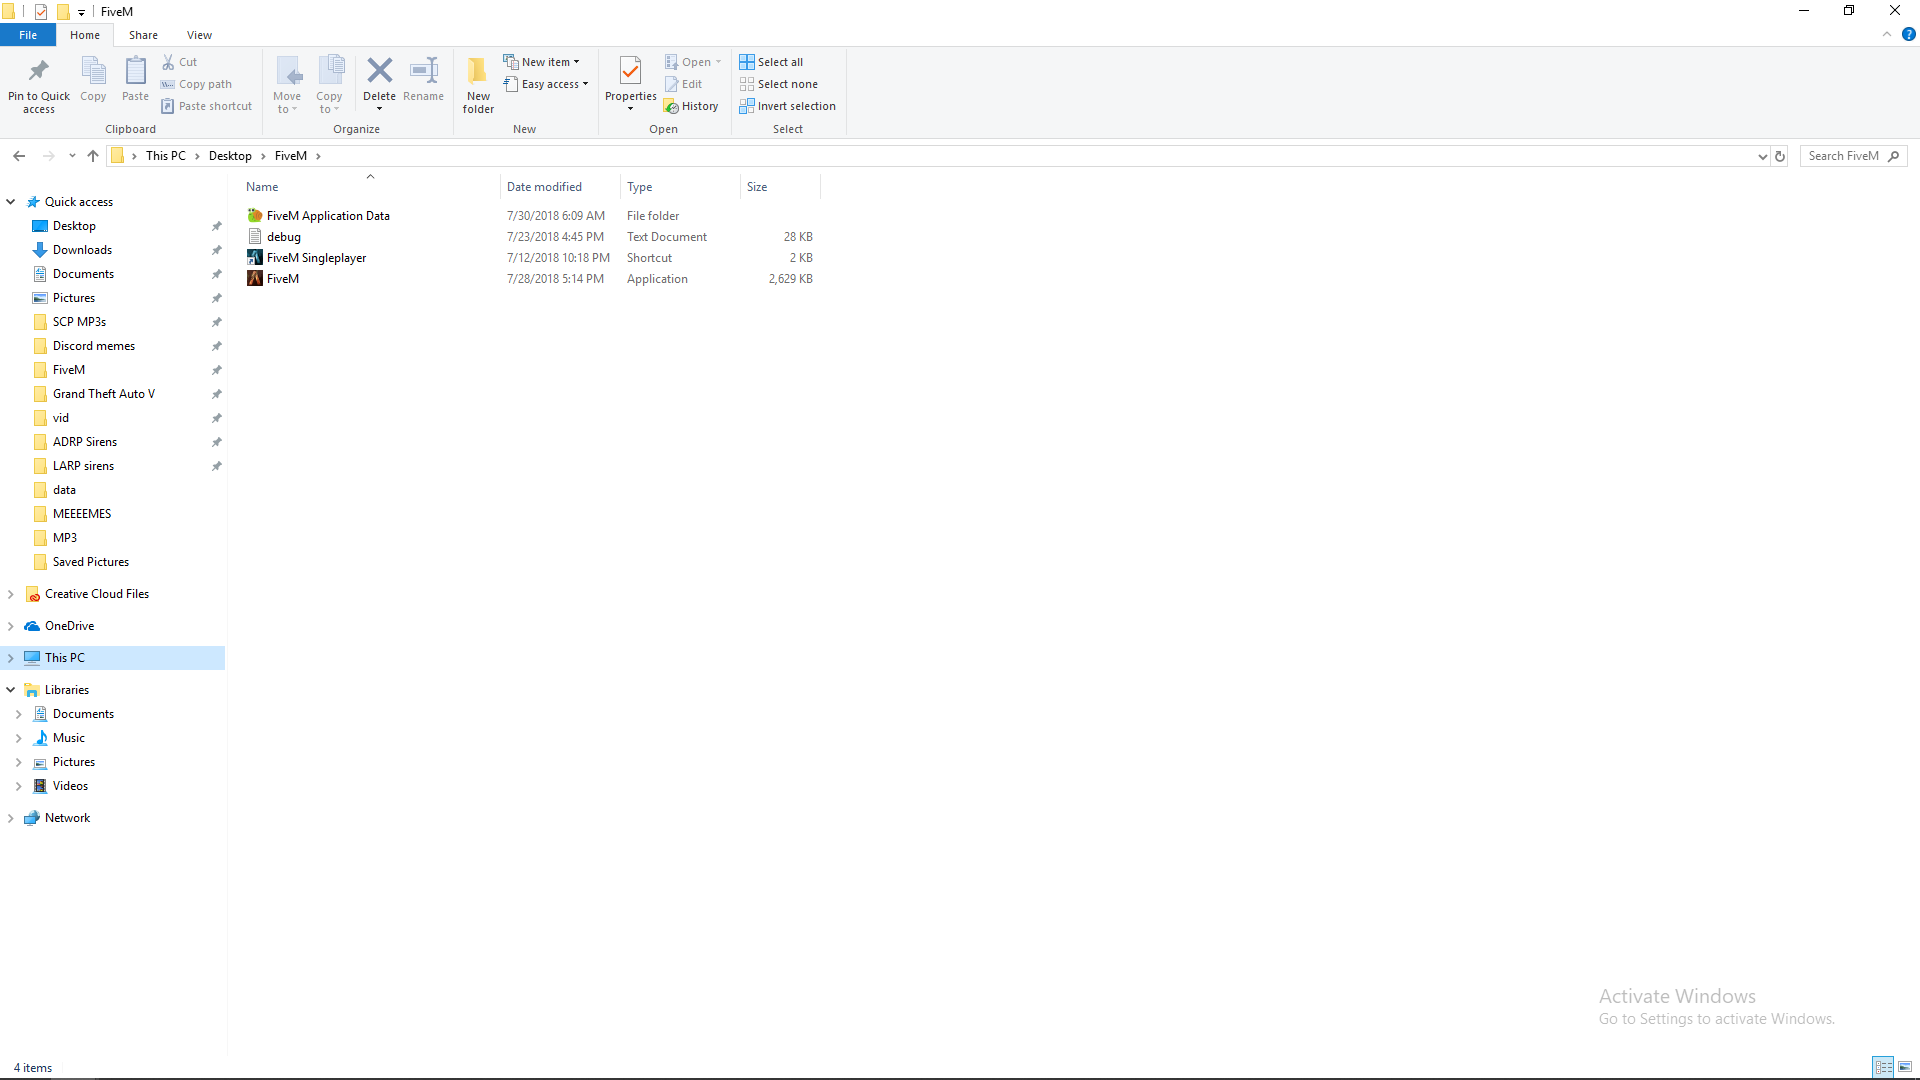The image size is (1920, 1080).
Task: Click the Paste clipboard icon
Action: point(135,71)
